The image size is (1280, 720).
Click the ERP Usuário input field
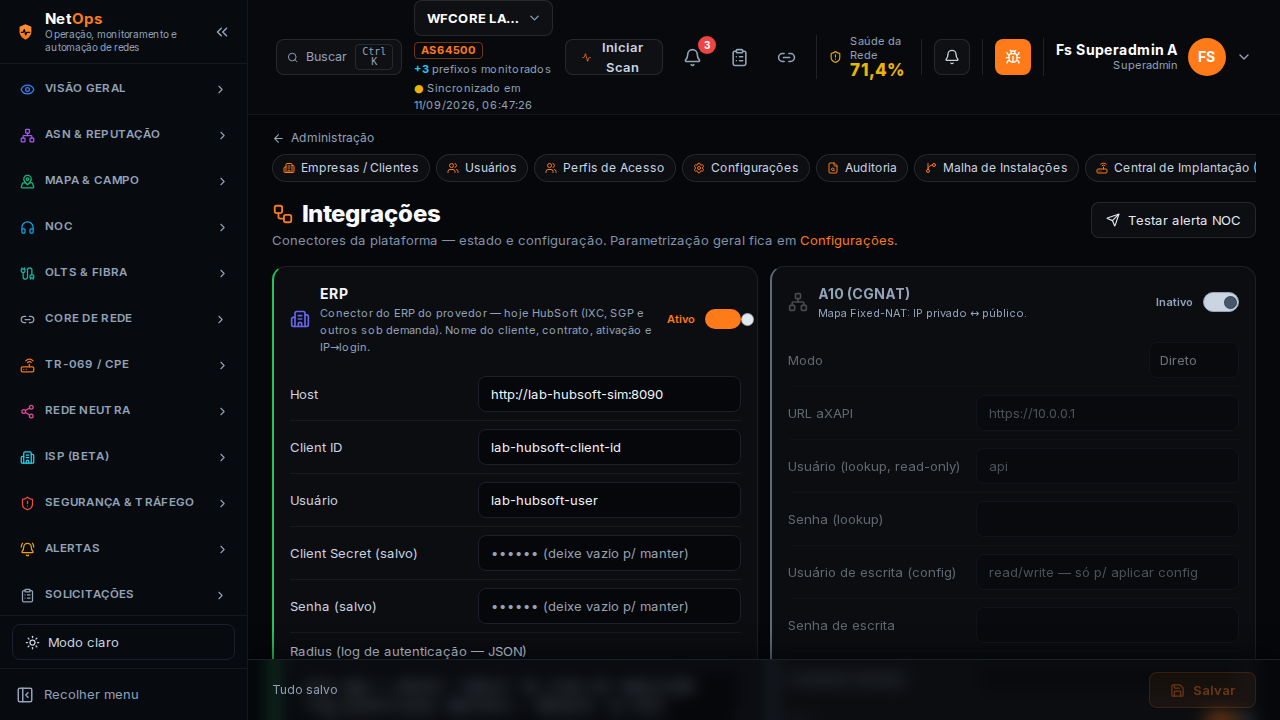609,500
